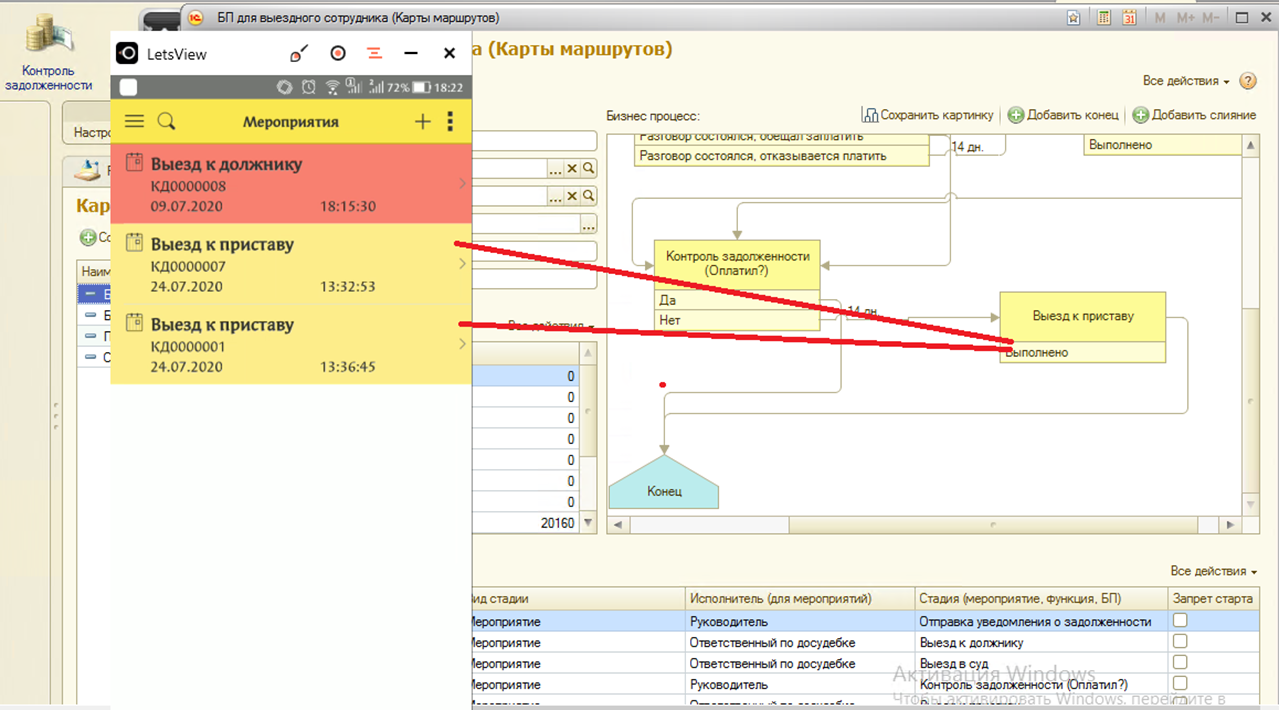Screen dimensions: 1279x710
Task: Click the LetsView record button
Action: tap(338, 53)
